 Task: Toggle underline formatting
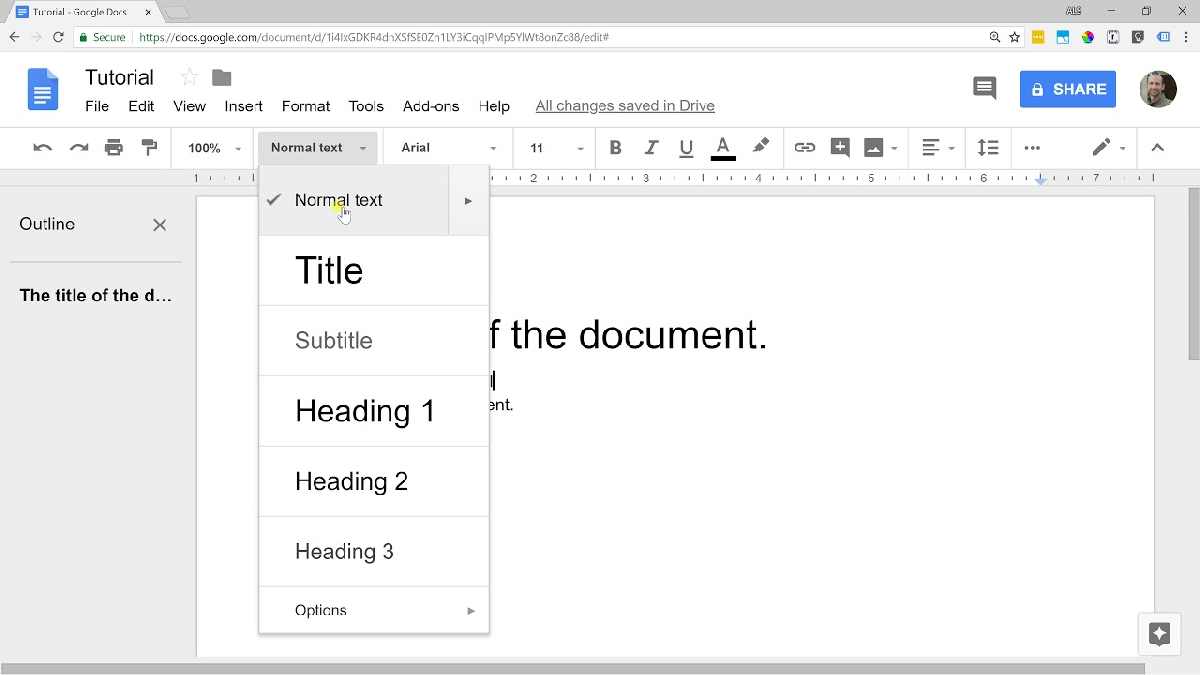click(686, 148)
